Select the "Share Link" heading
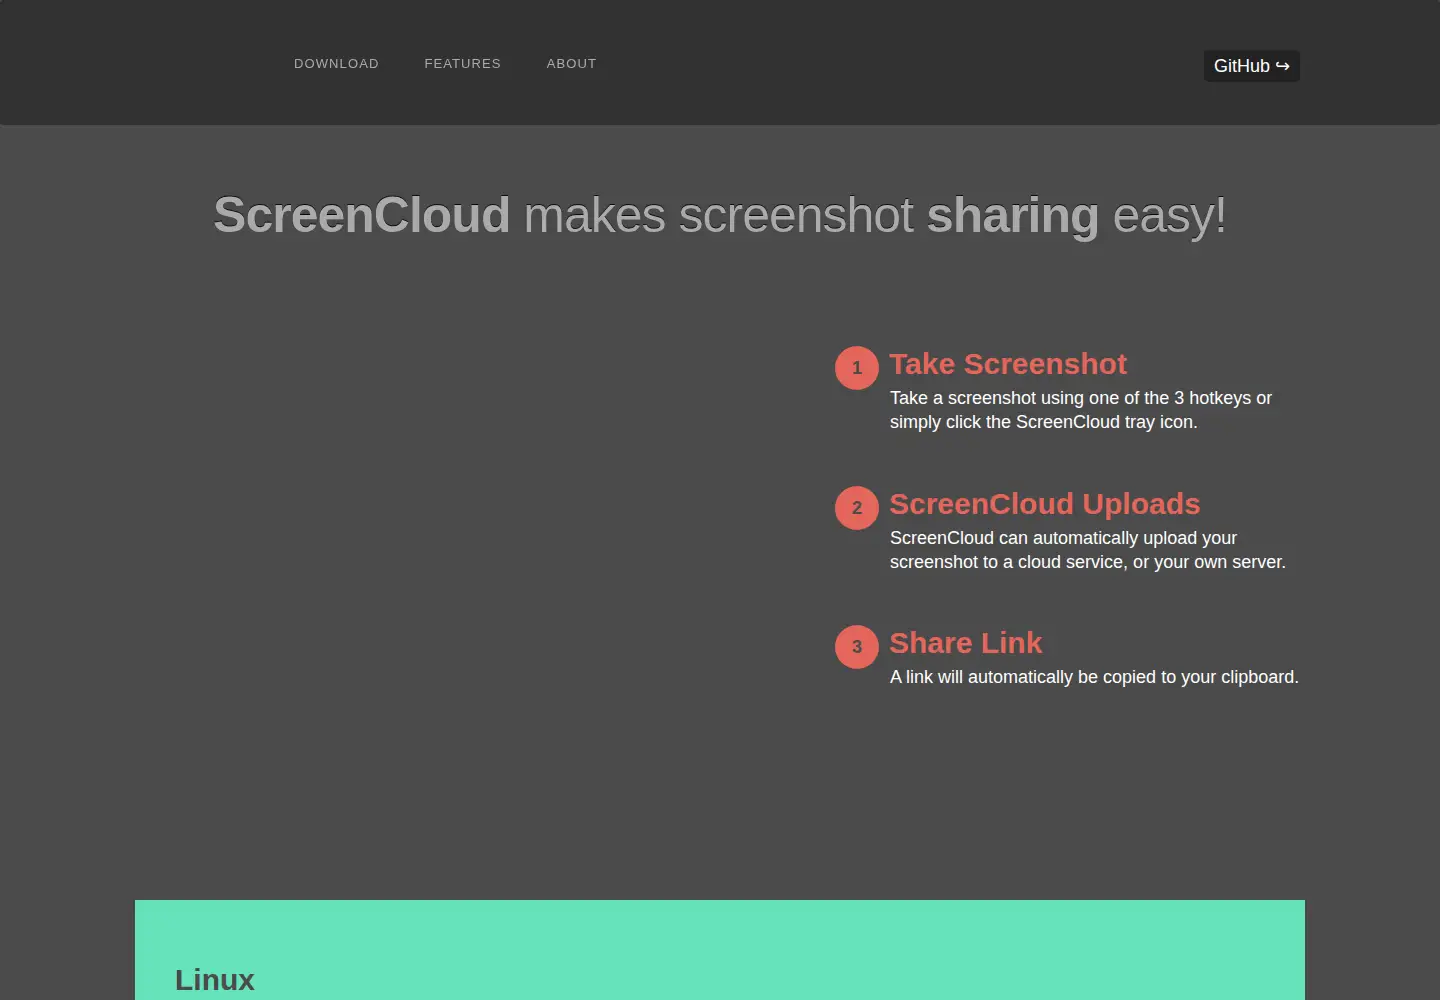This screenshot has width=1440, height=1000. [x=966, y=643]
